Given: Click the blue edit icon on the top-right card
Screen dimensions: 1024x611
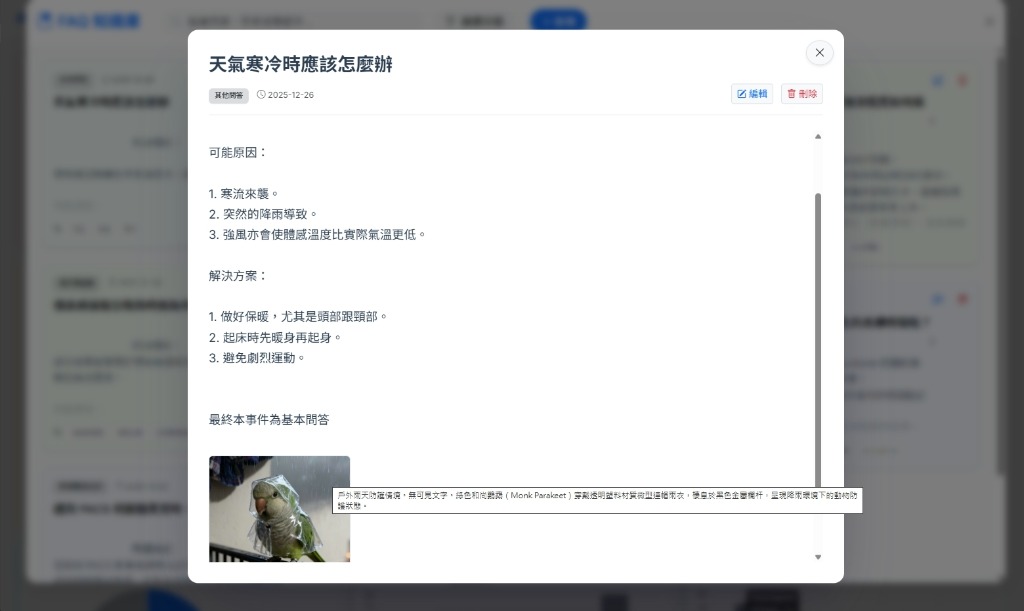Looking at the screenshot, I should [938, 80].
